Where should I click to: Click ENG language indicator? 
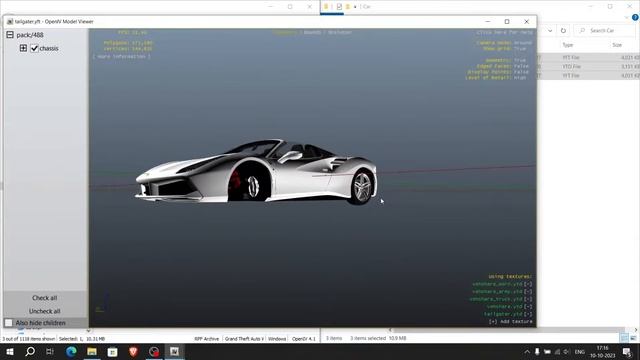580,352
